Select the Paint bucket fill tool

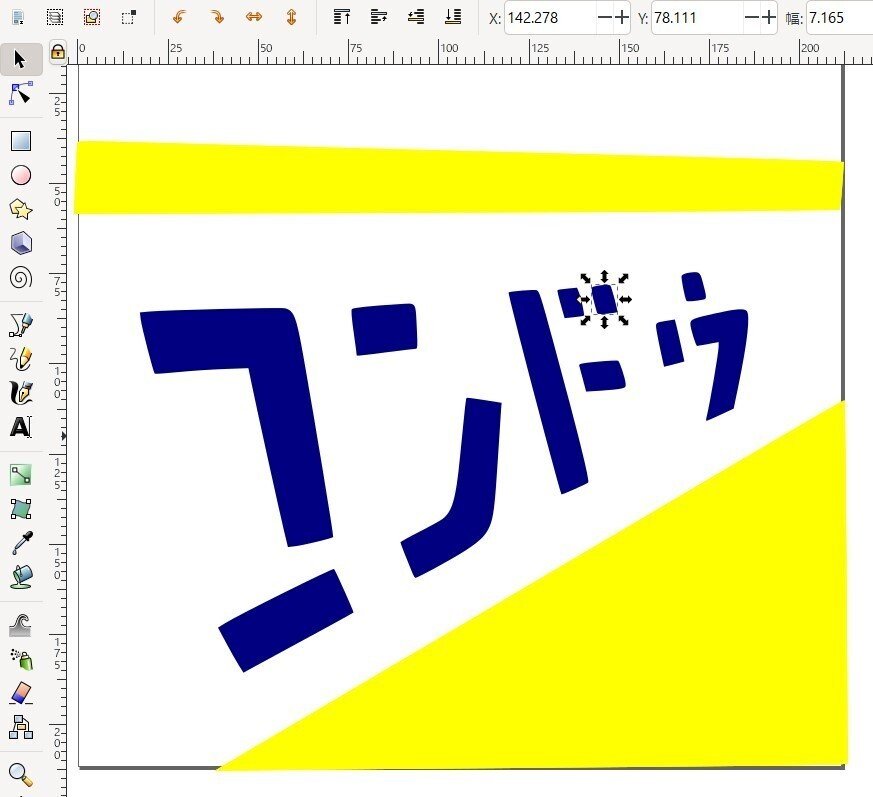pos(21,577)
